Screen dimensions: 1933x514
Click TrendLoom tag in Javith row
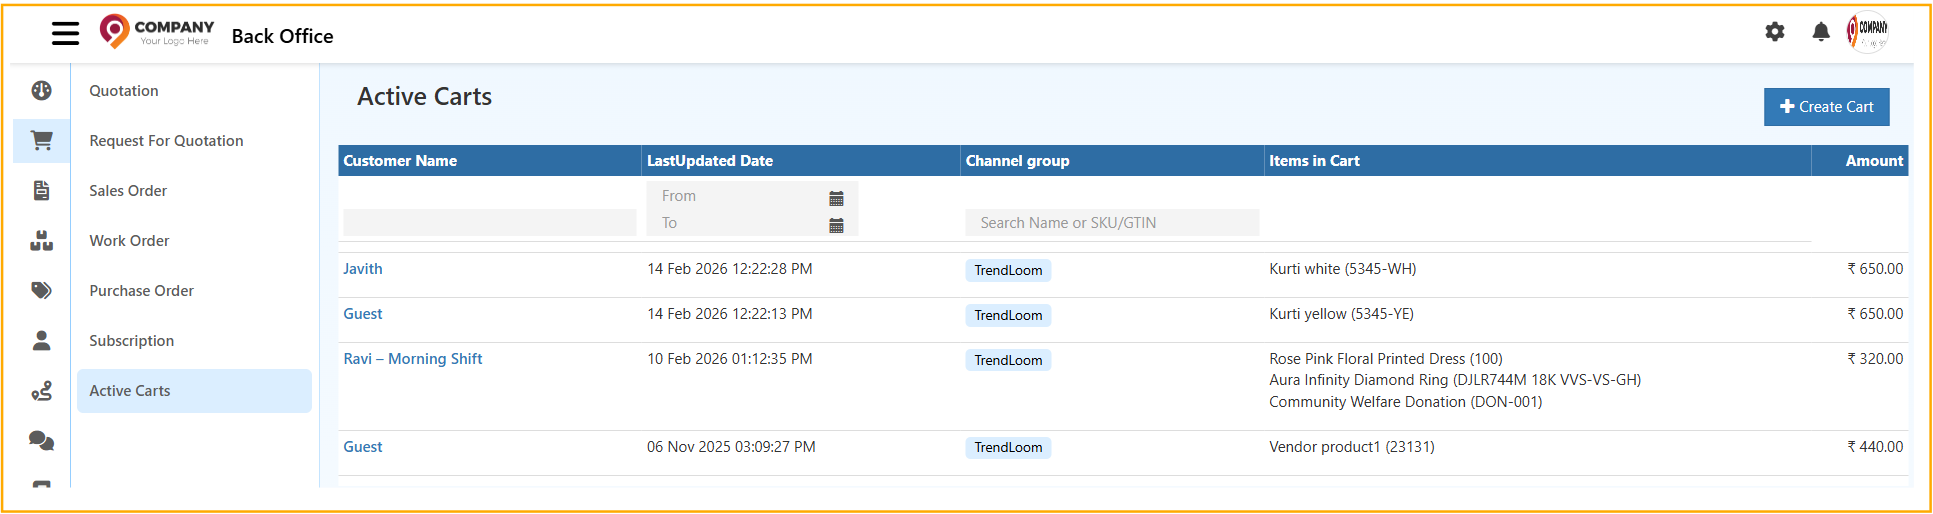1008,270
